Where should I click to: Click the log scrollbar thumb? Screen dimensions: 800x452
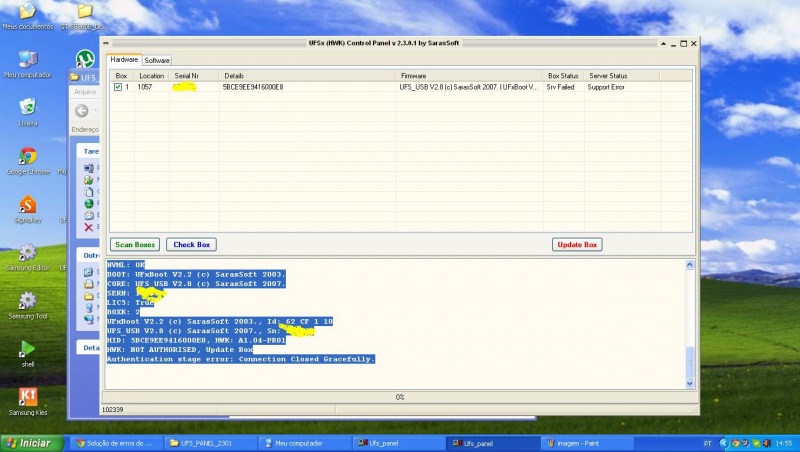click(x=690, y=362)
